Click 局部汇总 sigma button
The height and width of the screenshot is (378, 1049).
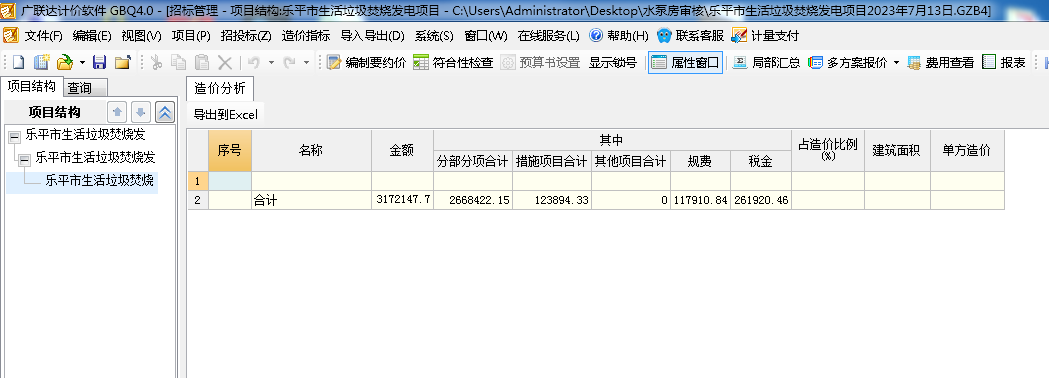(x=766, y=63)
